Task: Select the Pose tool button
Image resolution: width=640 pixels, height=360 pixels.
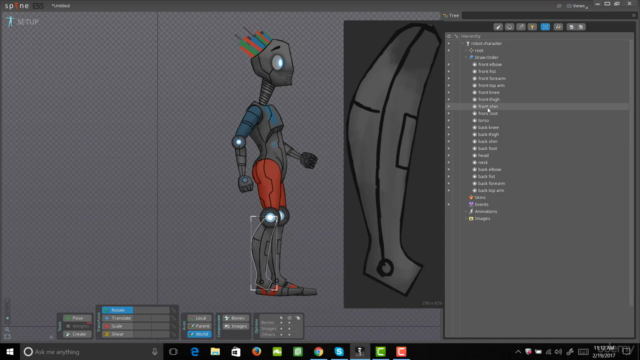Action: point(77,318)
